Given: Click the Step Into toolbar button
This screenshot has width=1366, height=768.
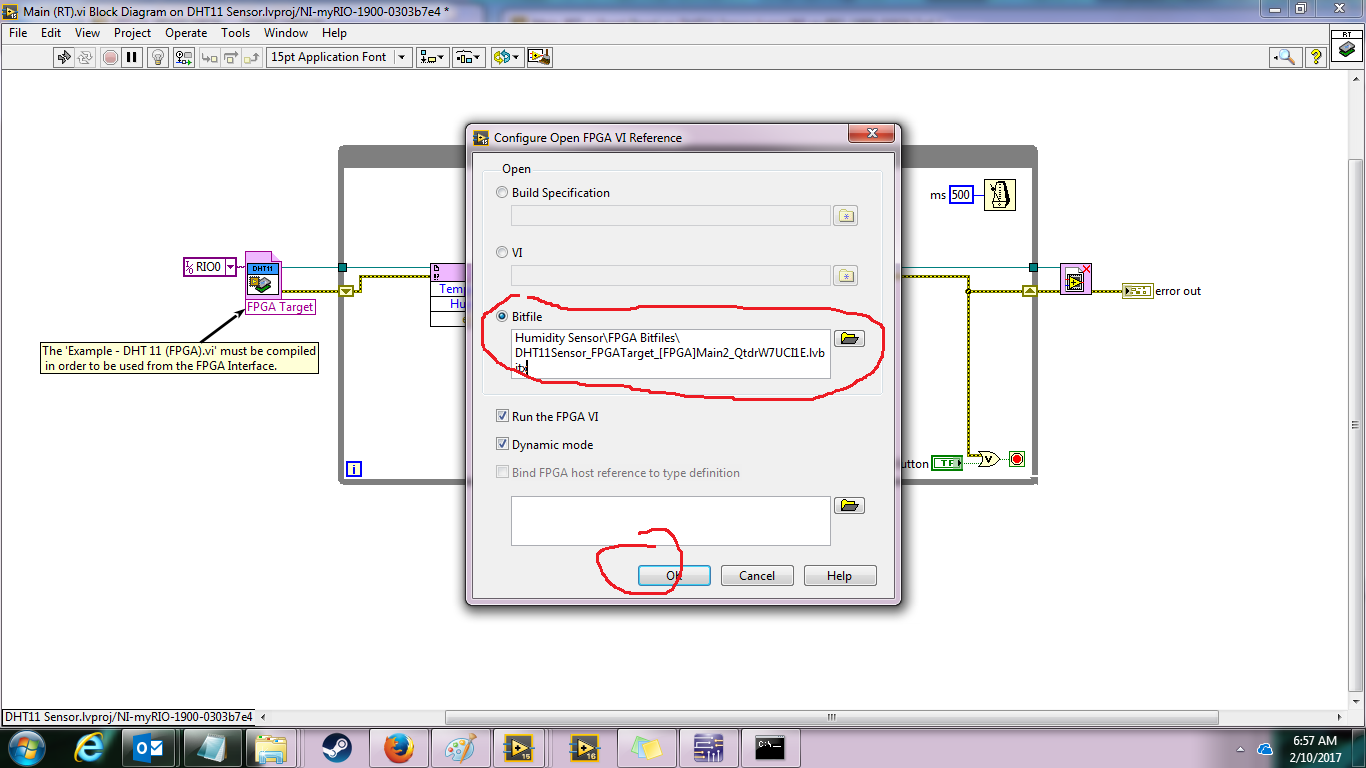Looking at the screenshot, I should click(210, 57).
